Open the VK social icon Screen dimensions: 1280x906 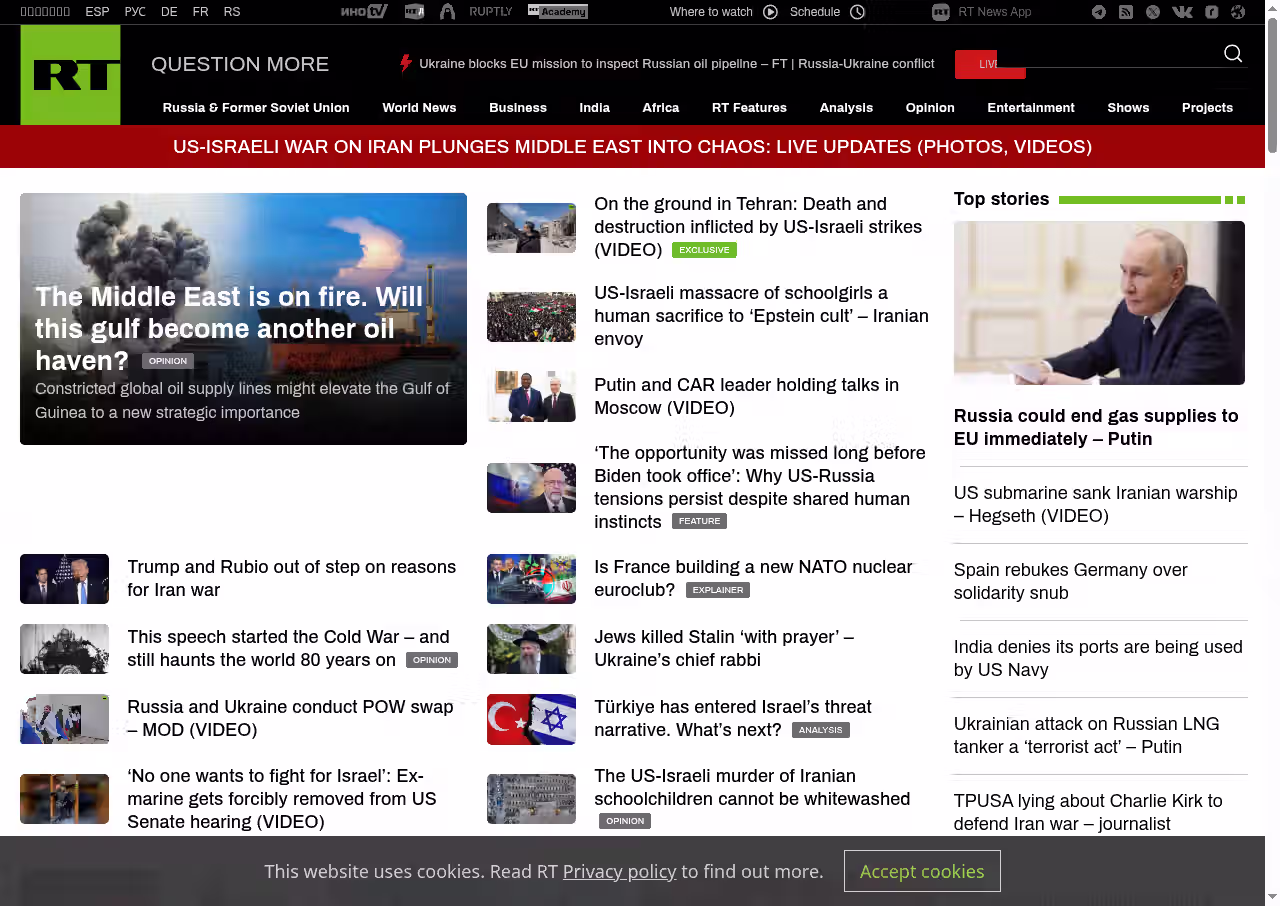(1182, 12)
